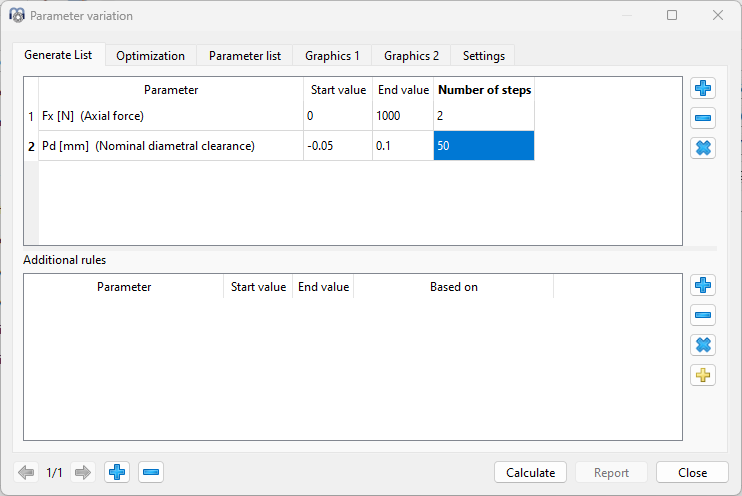
Task: Click the Start value header in Additional rules table
Action: (258, 287)
